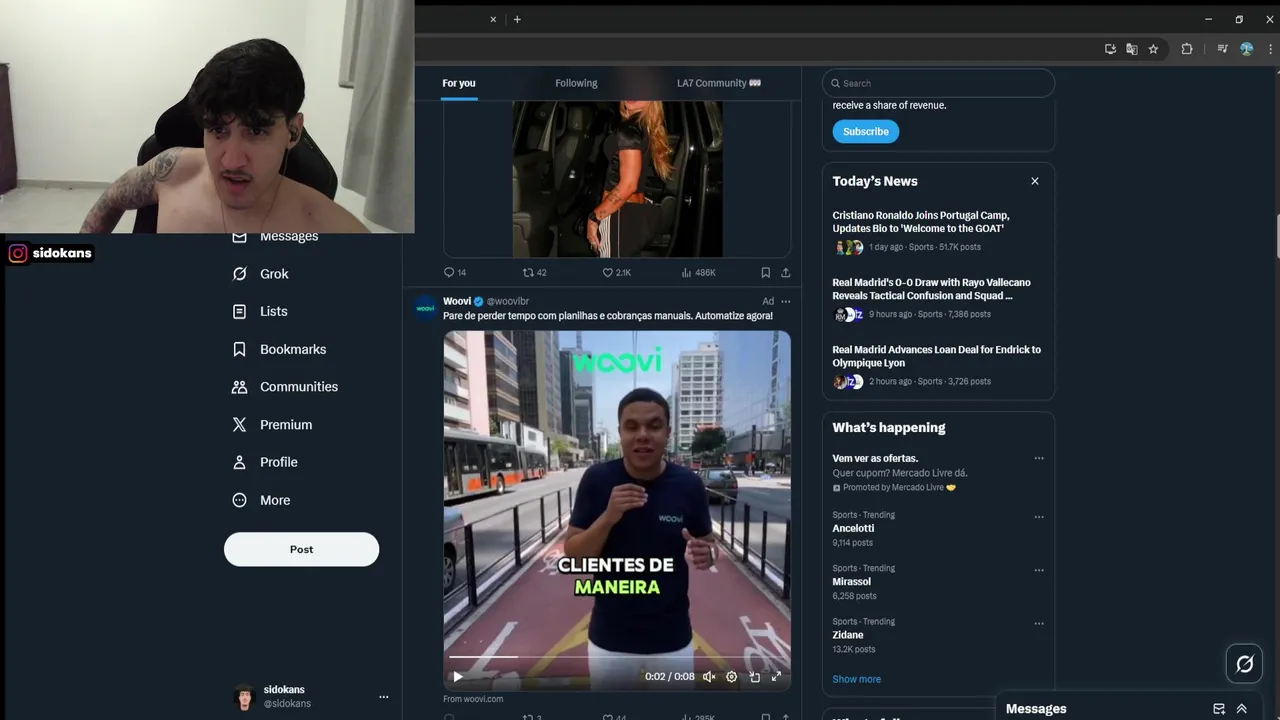Click the install app icon in address bar
This screenshot has width=1280, height=720.
[1110, 49]
